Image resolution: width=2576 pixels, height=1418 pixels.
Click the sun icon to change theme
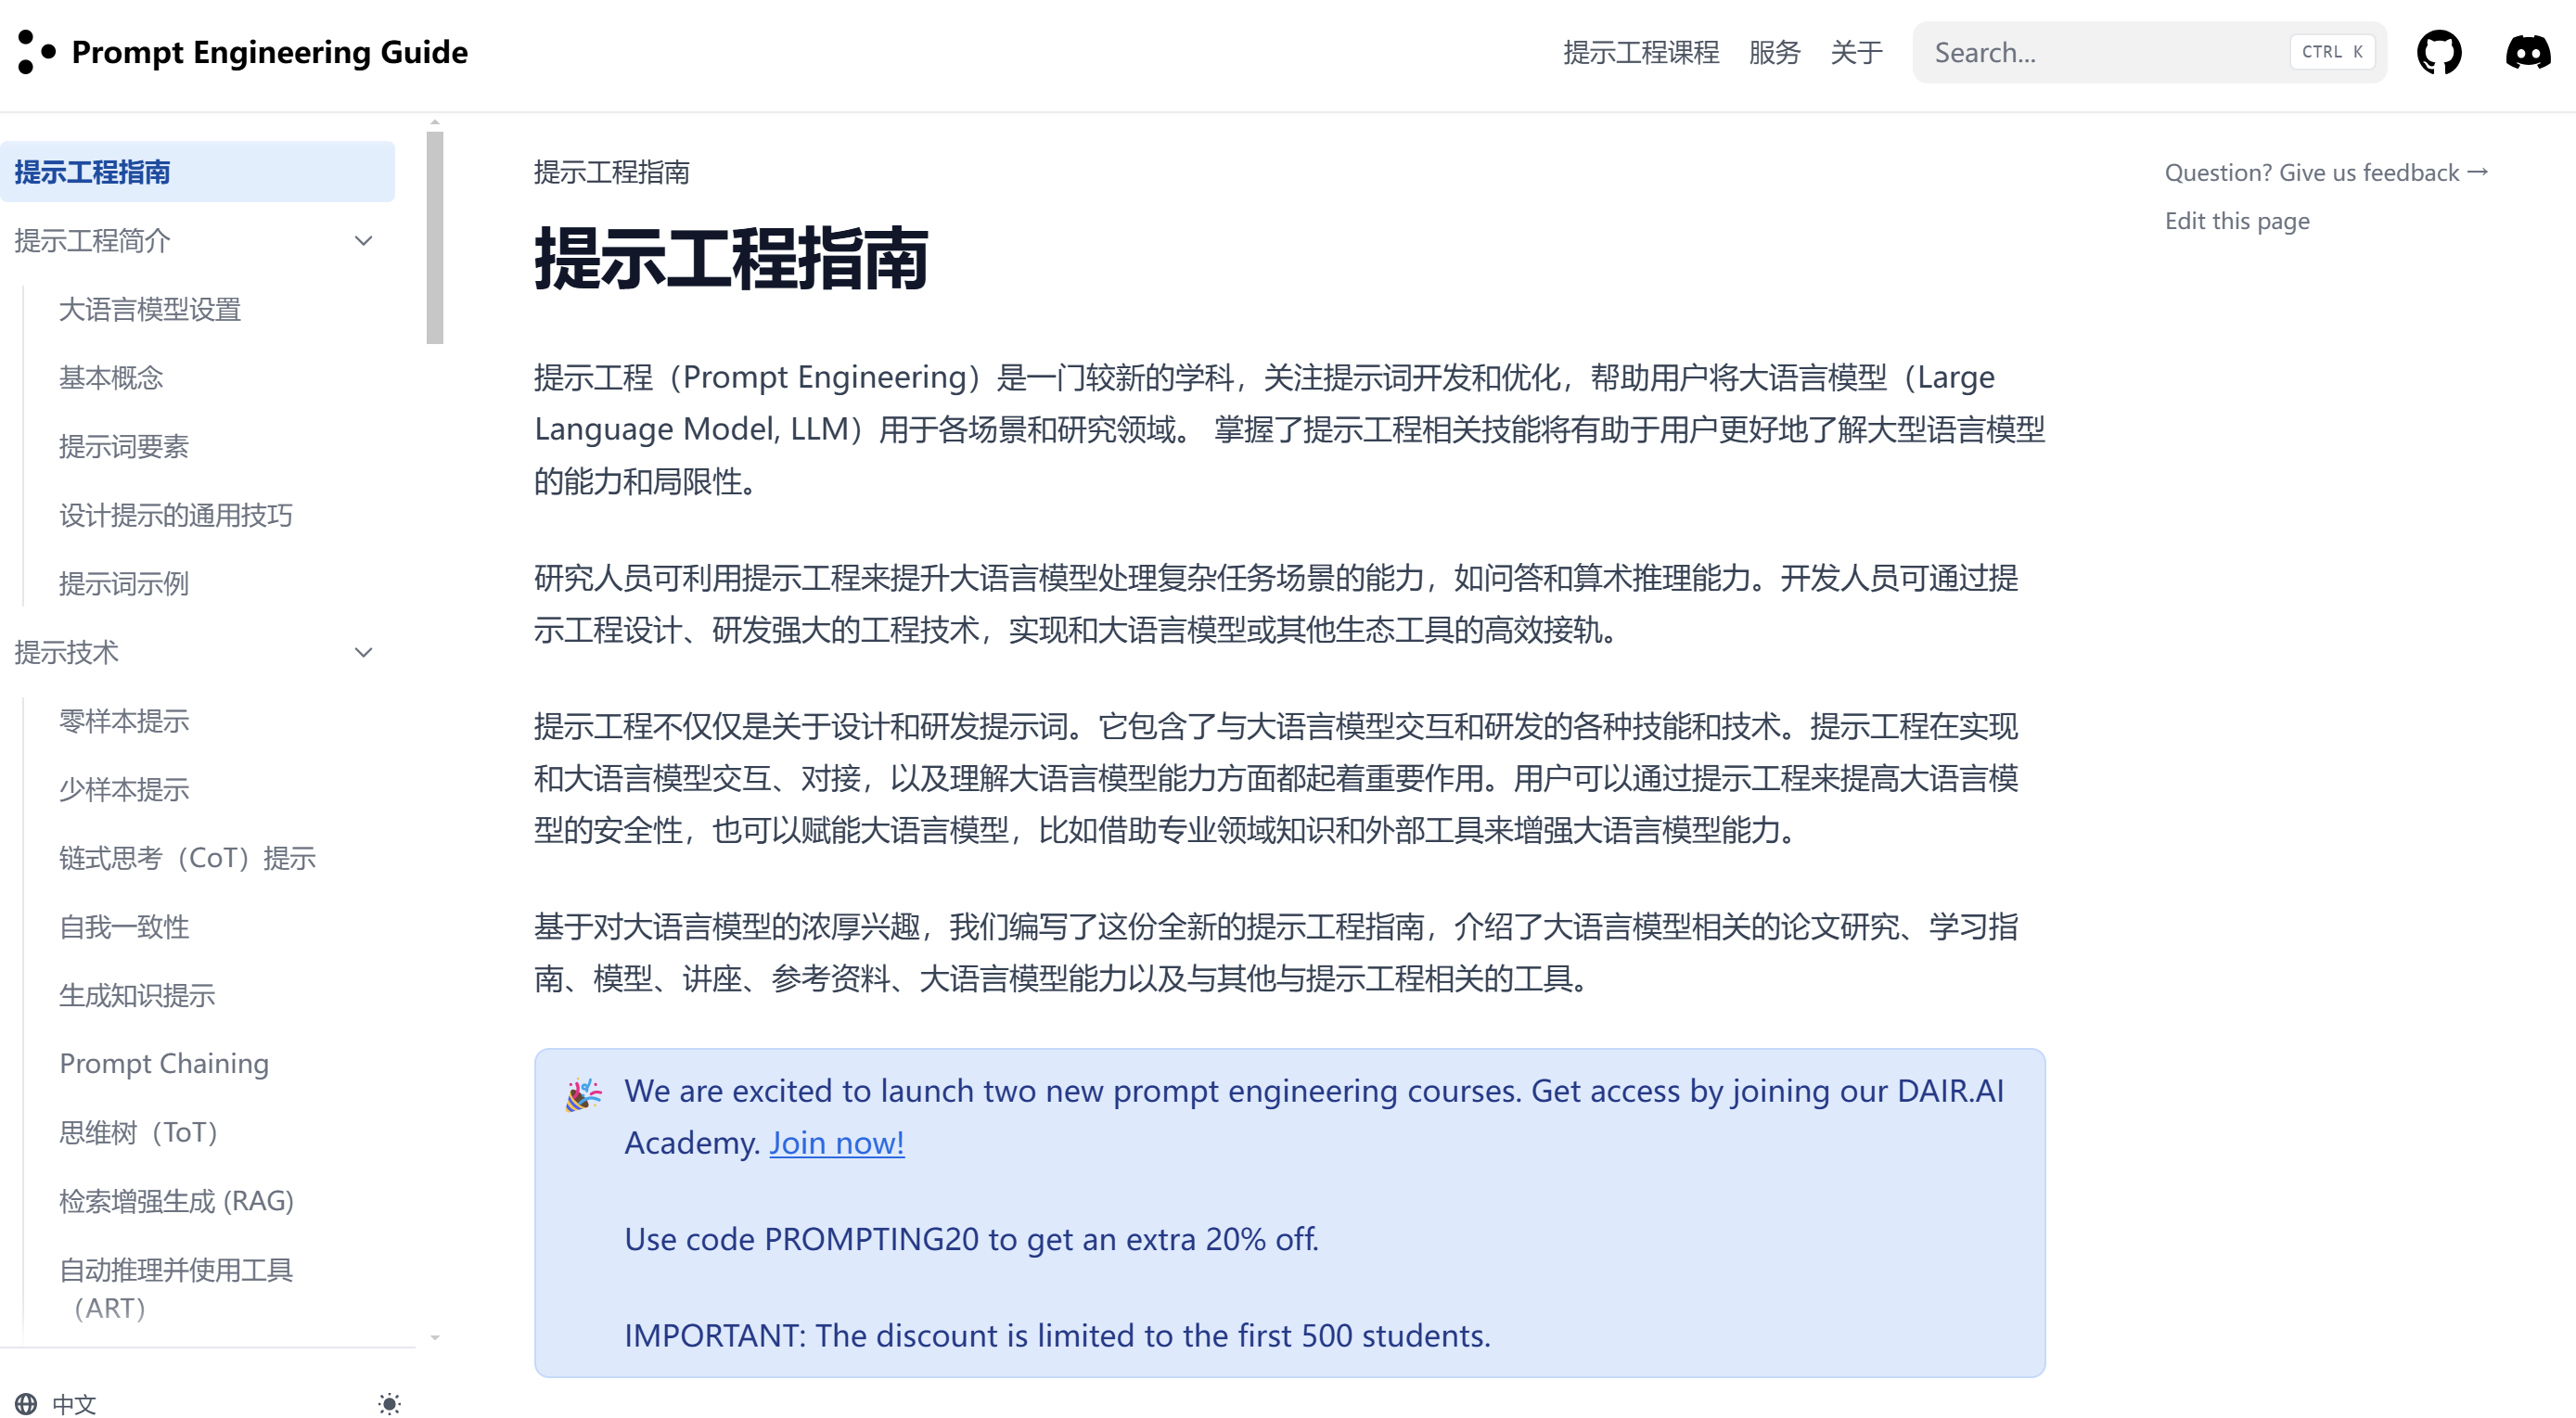click(389, 1403)
